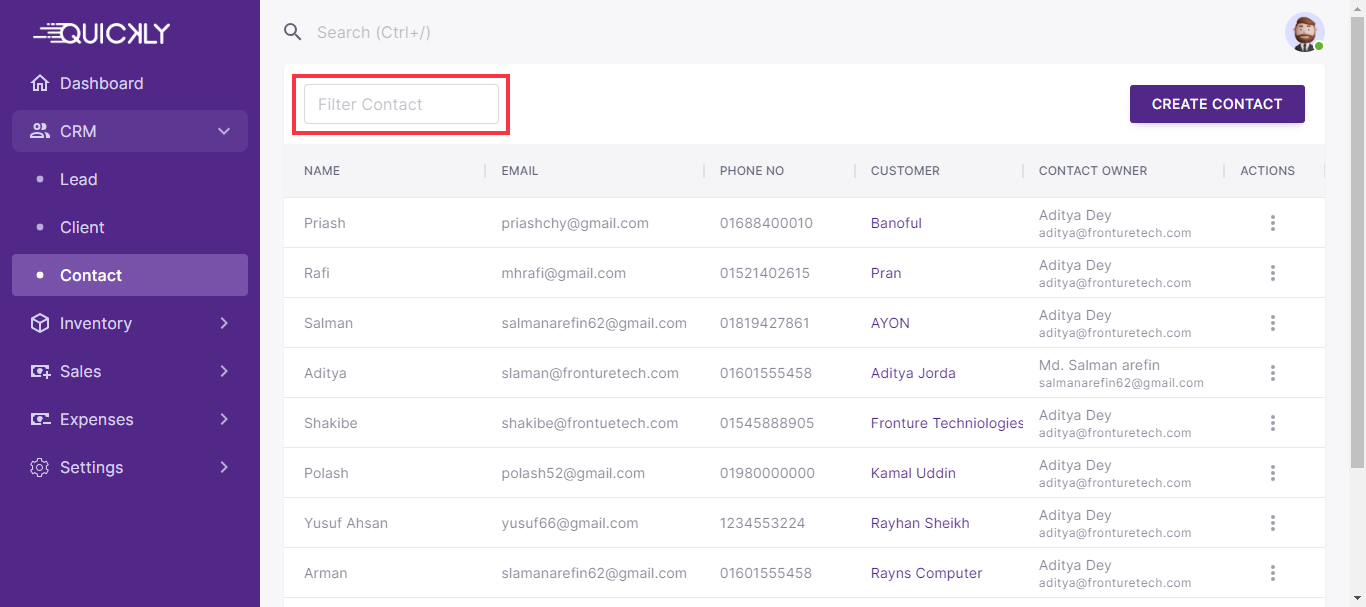Go to Client under CRM
The image size is (1366, 607).
pyautogui.click(x=82, y=227)
